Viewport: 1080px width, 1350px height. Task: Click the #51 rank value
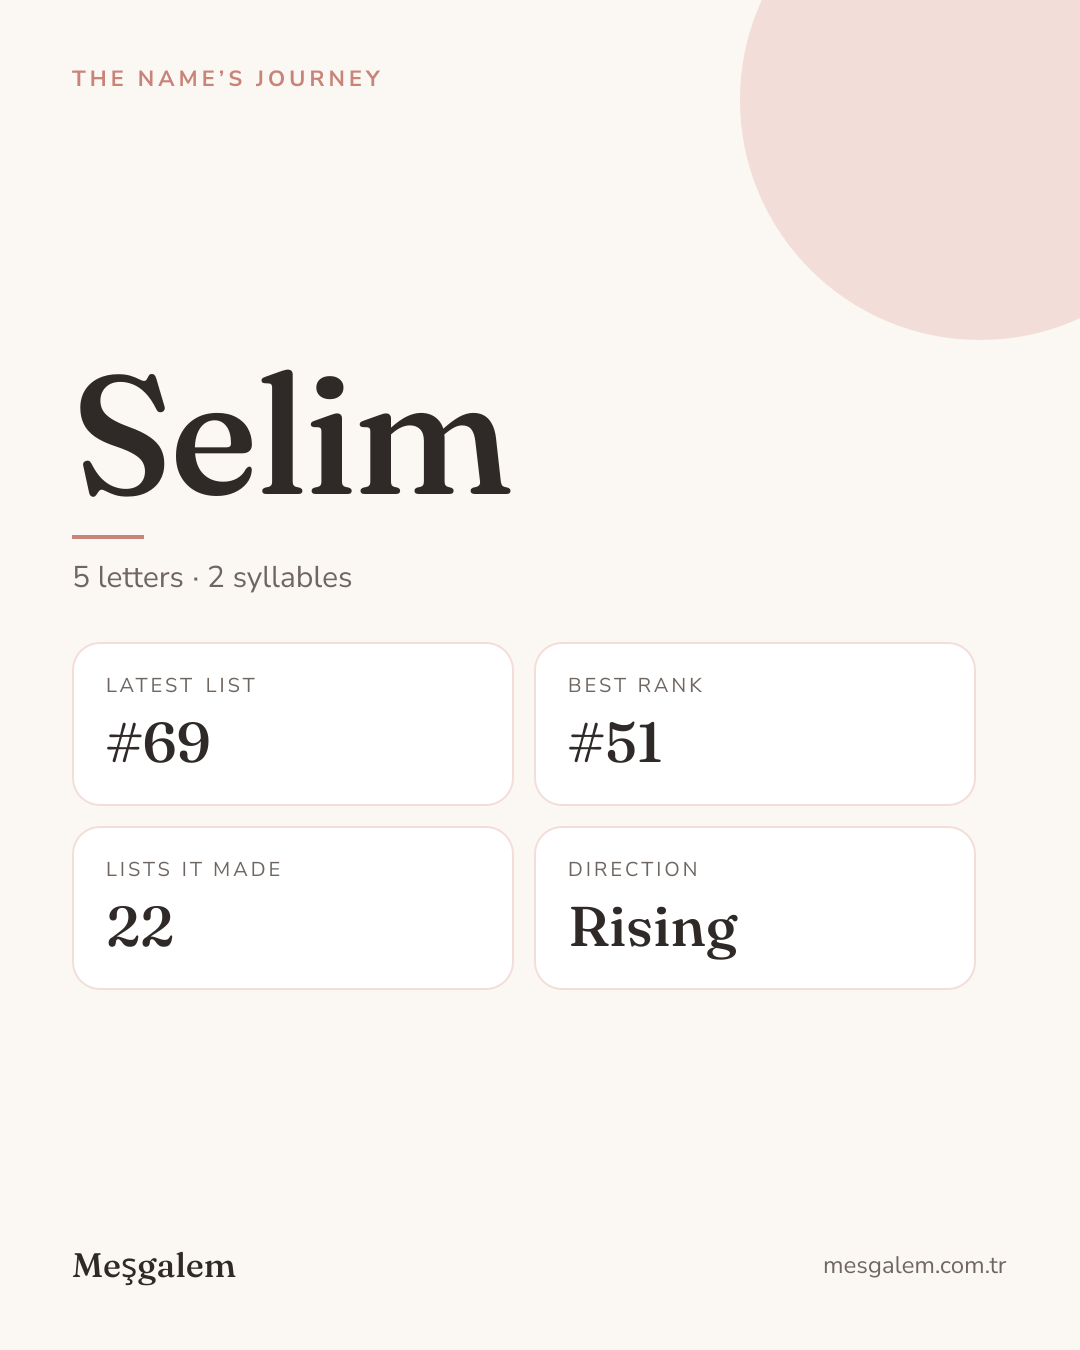(x=615, y=743)
